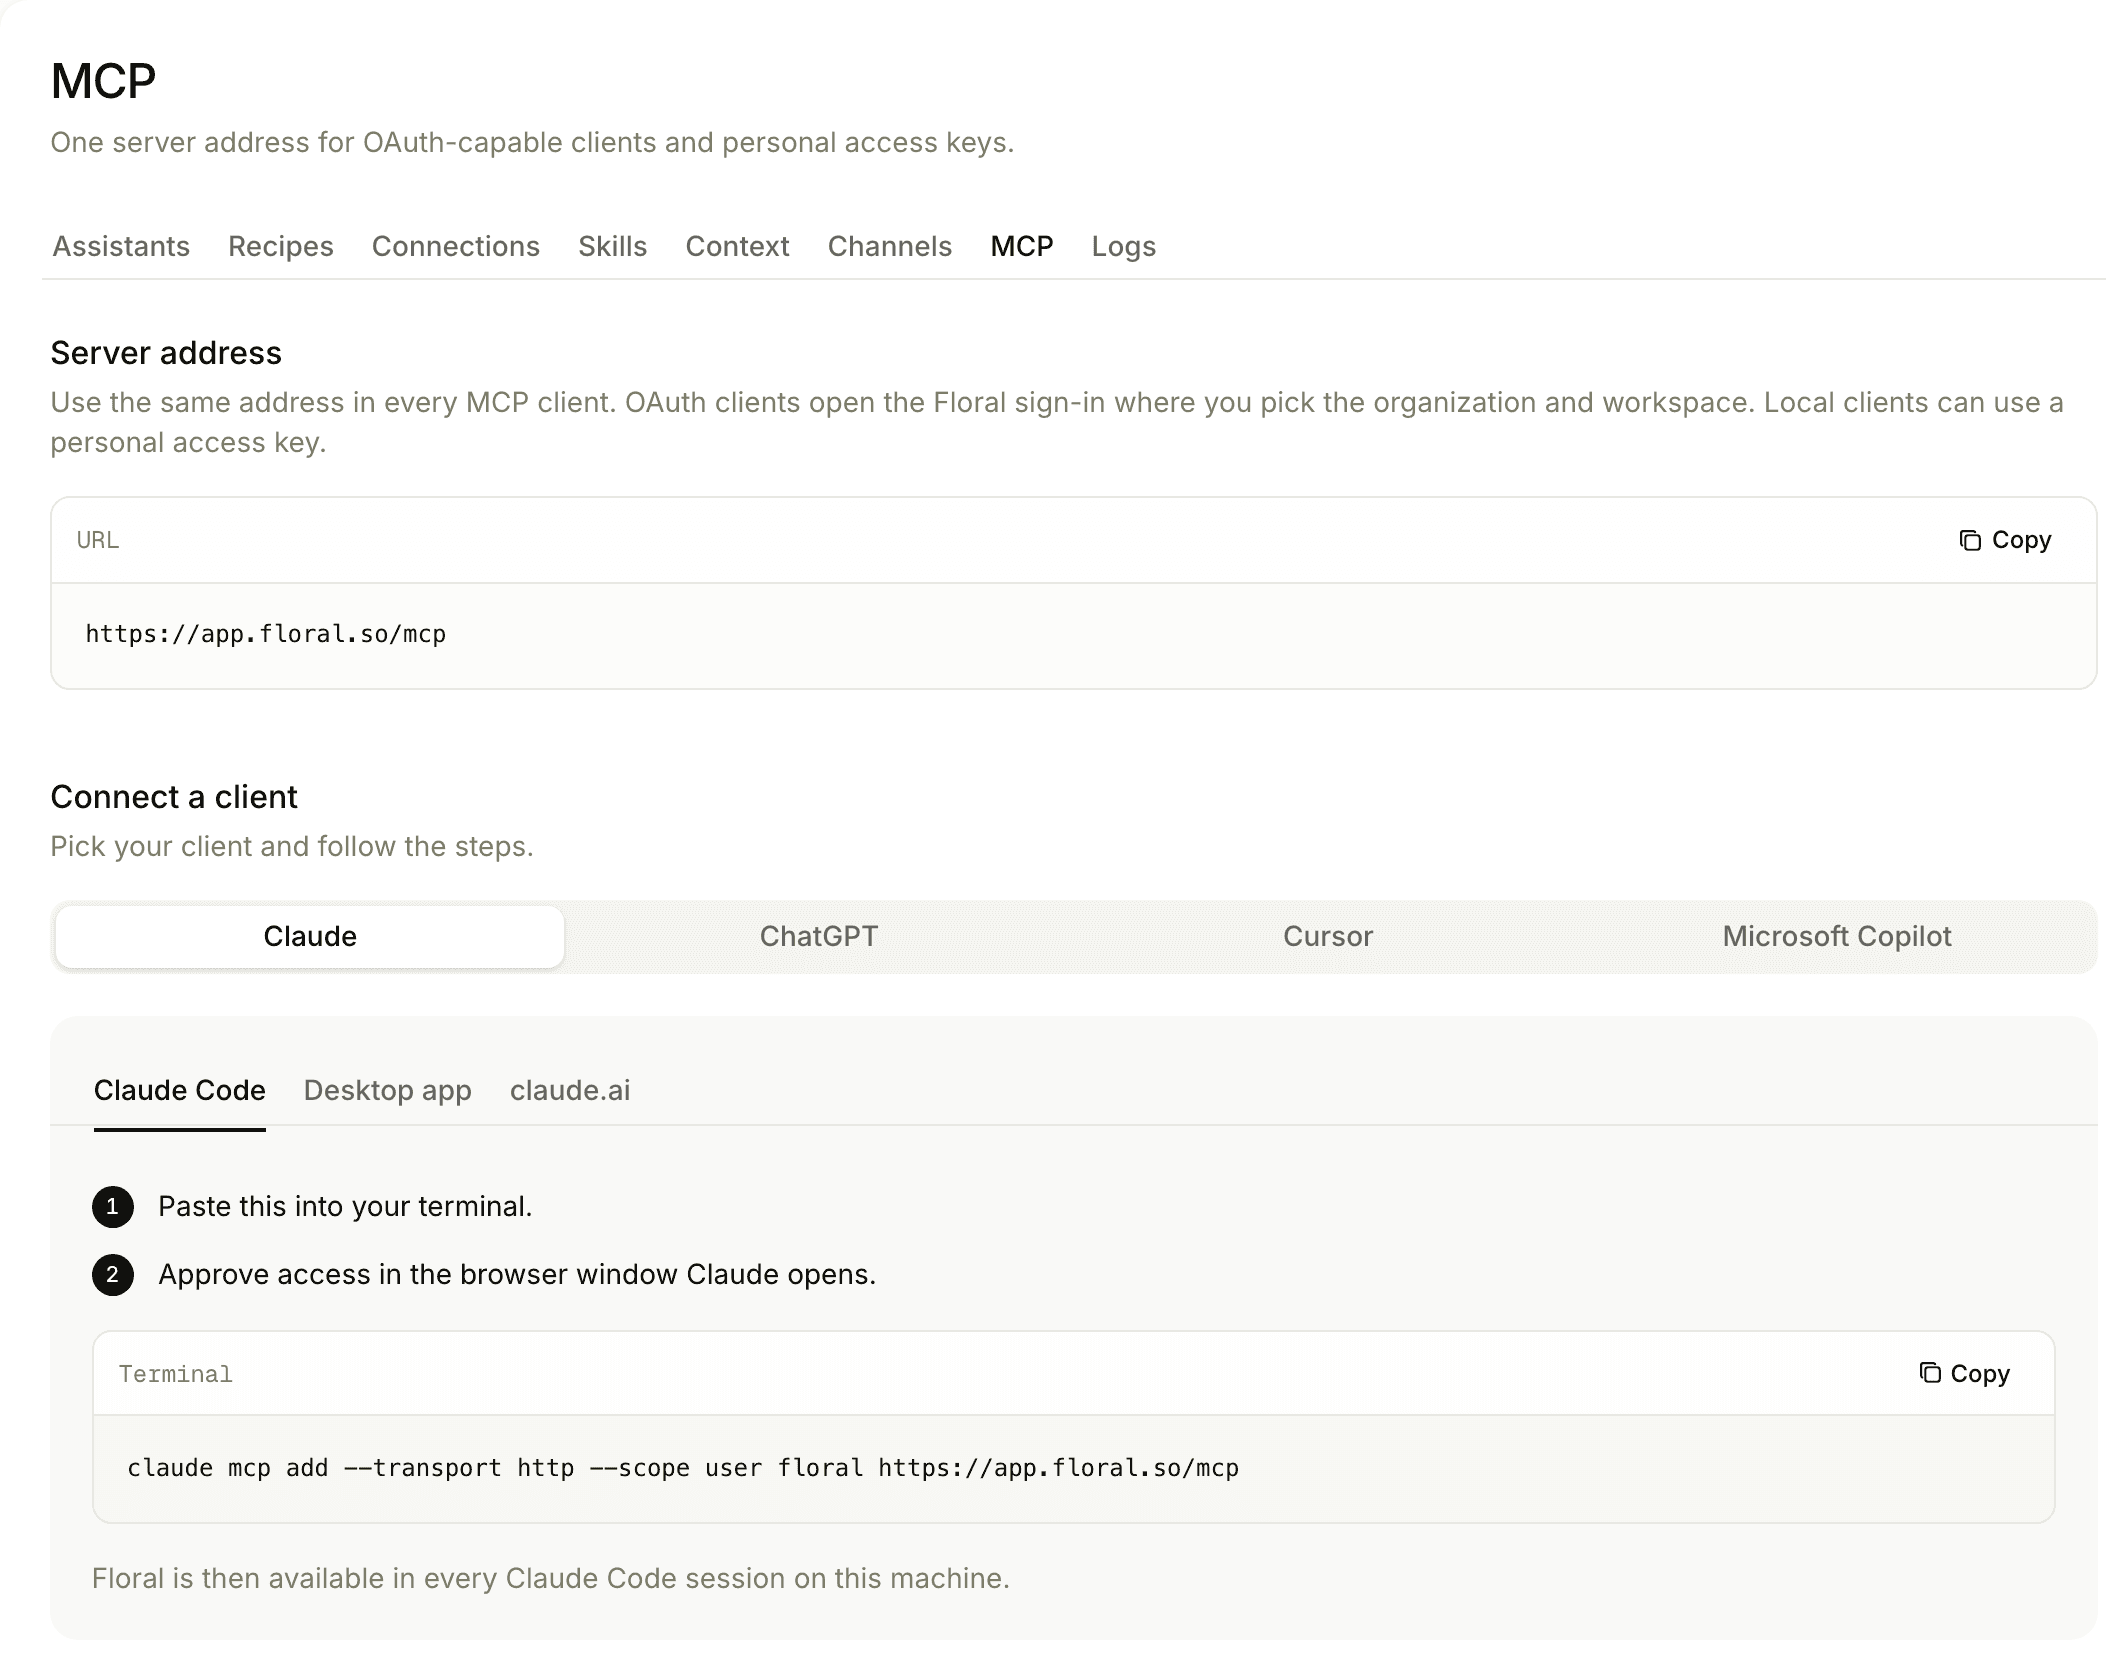Open the claude.ai sub-tab
This screenshot has height=1660, width=2120.
pos(570,1090)
